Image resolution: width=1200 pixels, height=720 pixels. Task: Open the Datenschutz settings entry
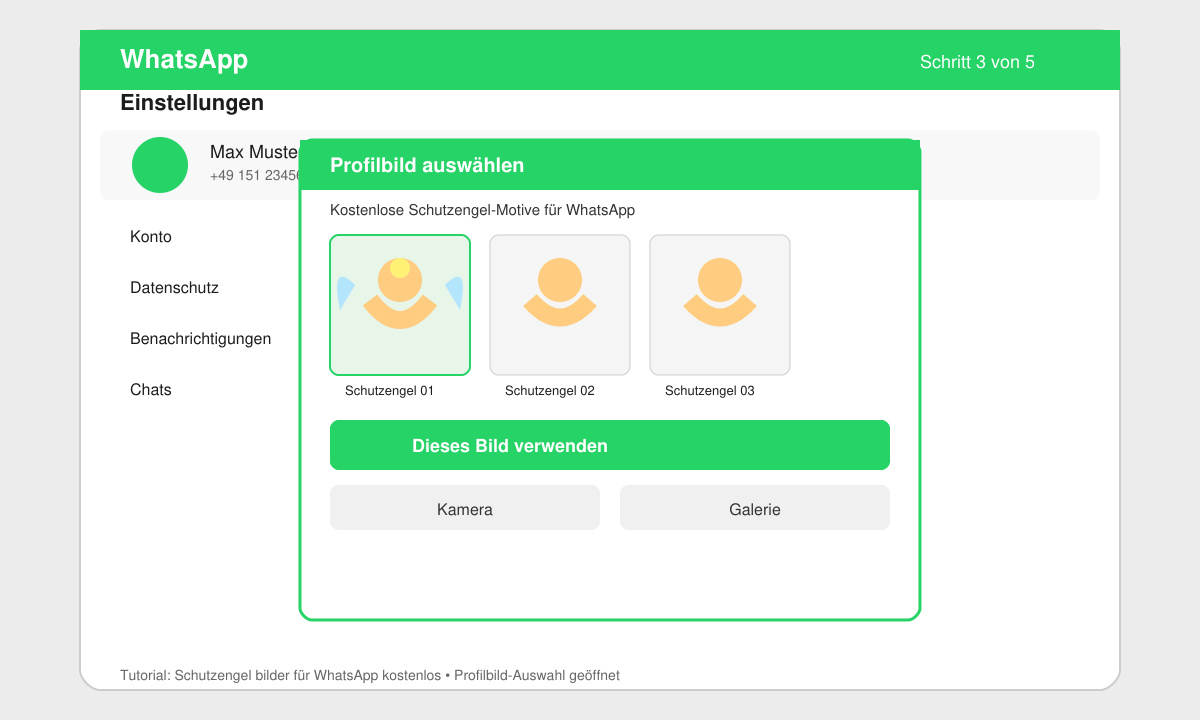(174, 288)
